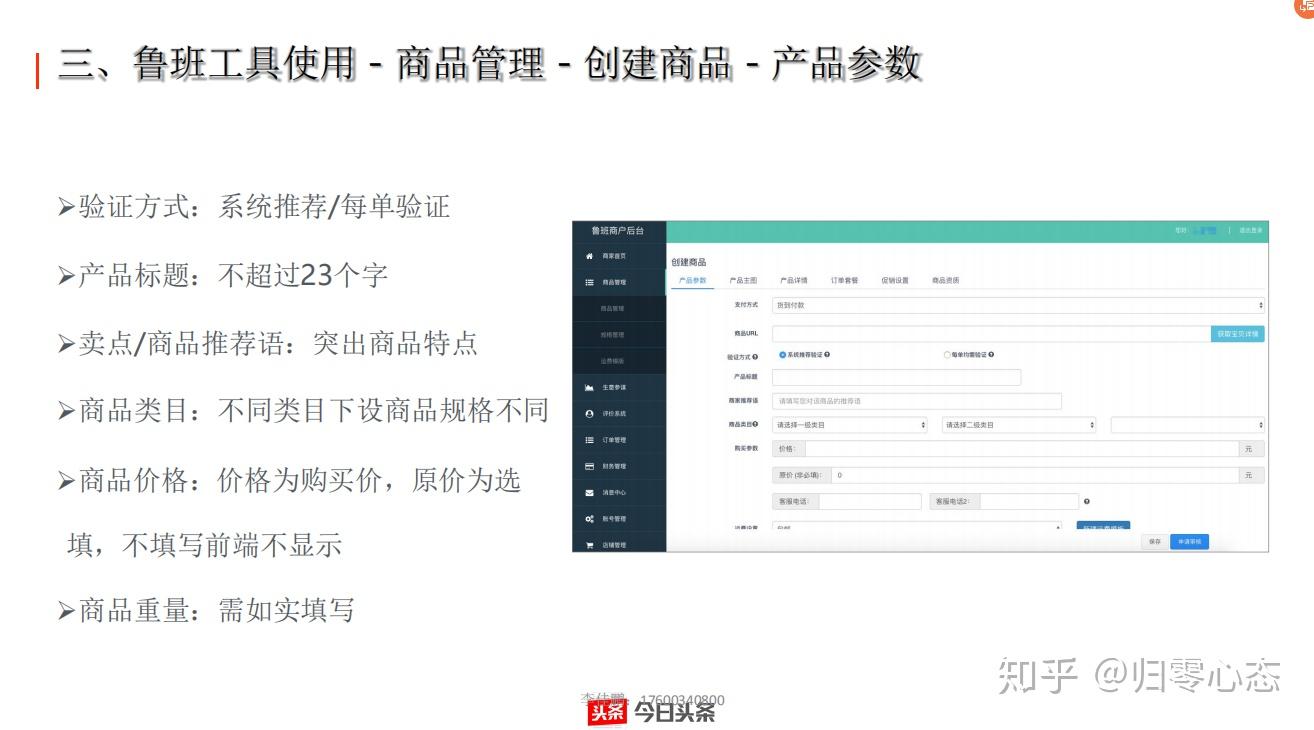The height and width of the screenshot is (730, 1314).
Task: Select the 系统推荐验证 radio button
Action: pos(782,354)
